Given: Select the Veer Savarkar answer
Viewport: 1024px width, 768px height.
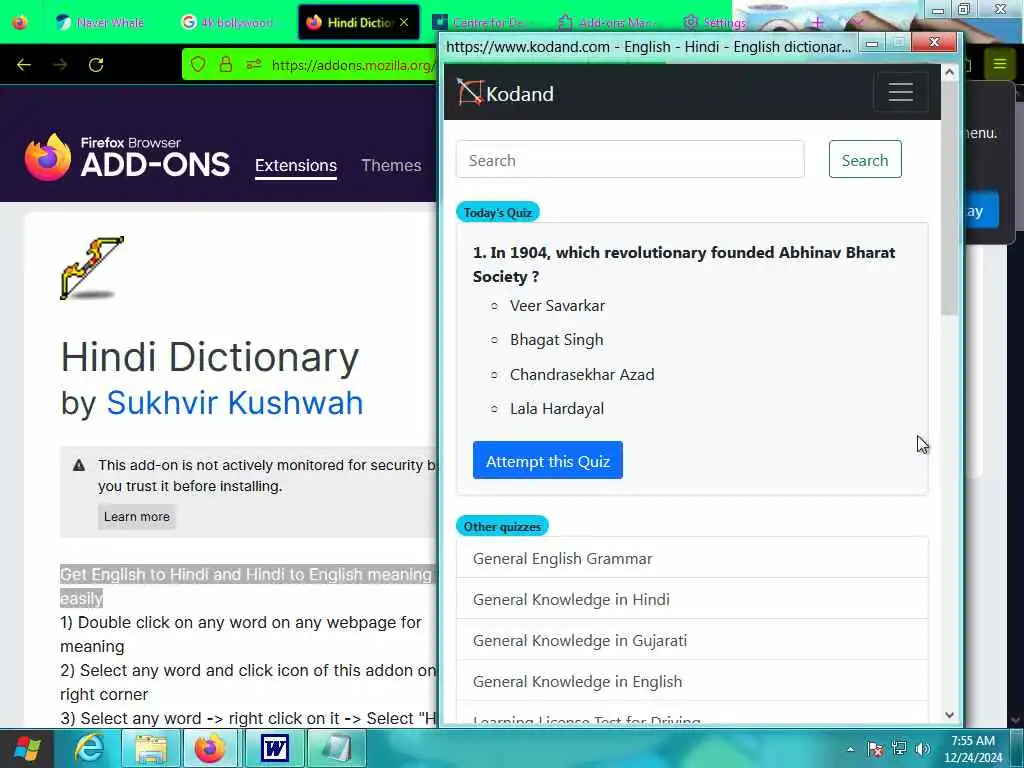Looking at the screenshot, I should tap(557, 306).
